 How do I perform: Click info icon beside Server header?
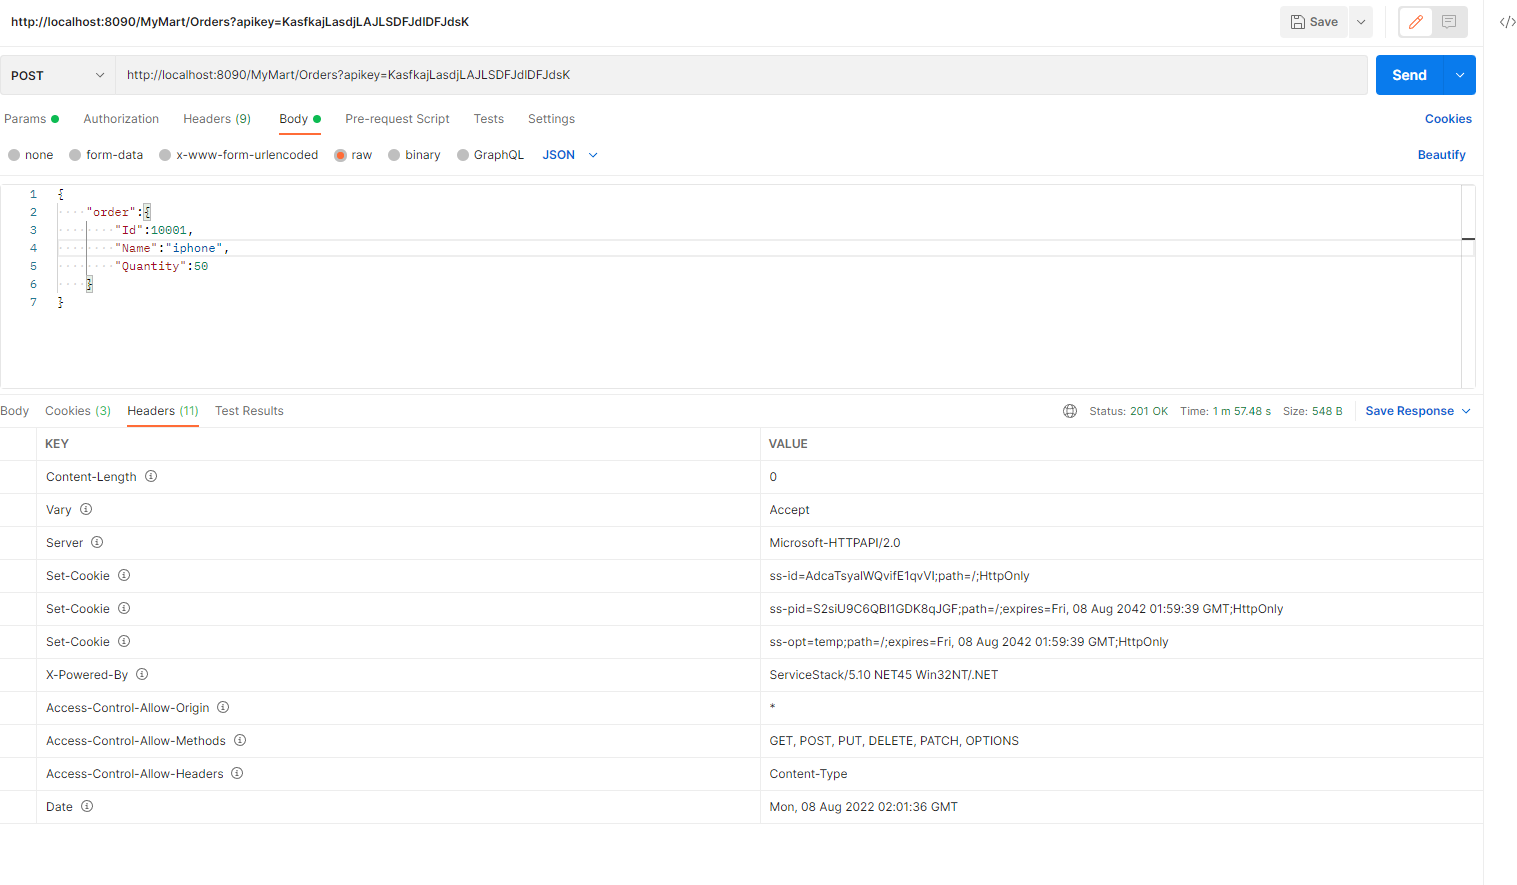tap(97, 543)
